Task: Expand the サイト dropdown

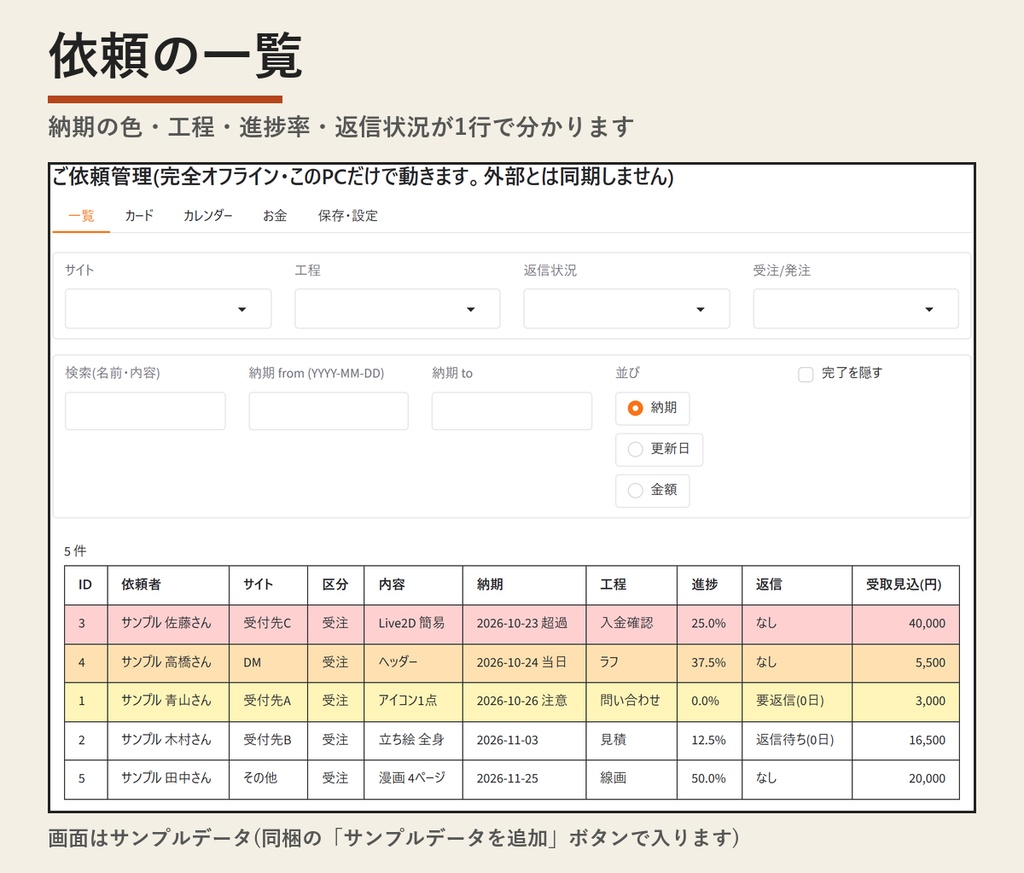Action: [168, 309]
